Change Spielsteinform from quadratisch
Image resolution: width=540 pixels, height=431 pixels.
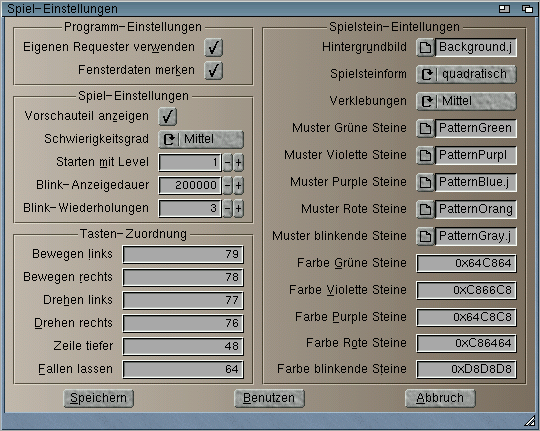(466, 74)
